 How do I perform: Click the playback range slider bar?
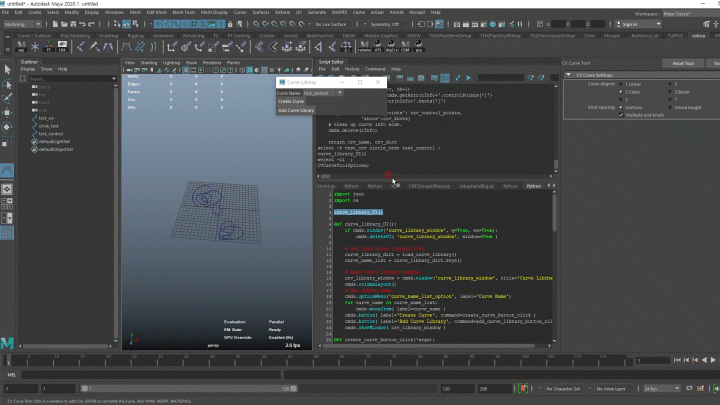click(188, 388)
